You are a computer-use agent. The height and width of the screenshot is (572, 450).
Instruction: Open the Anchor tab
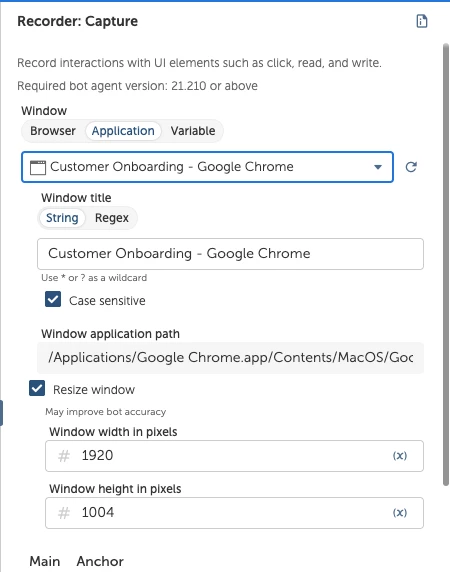(100, 561)
